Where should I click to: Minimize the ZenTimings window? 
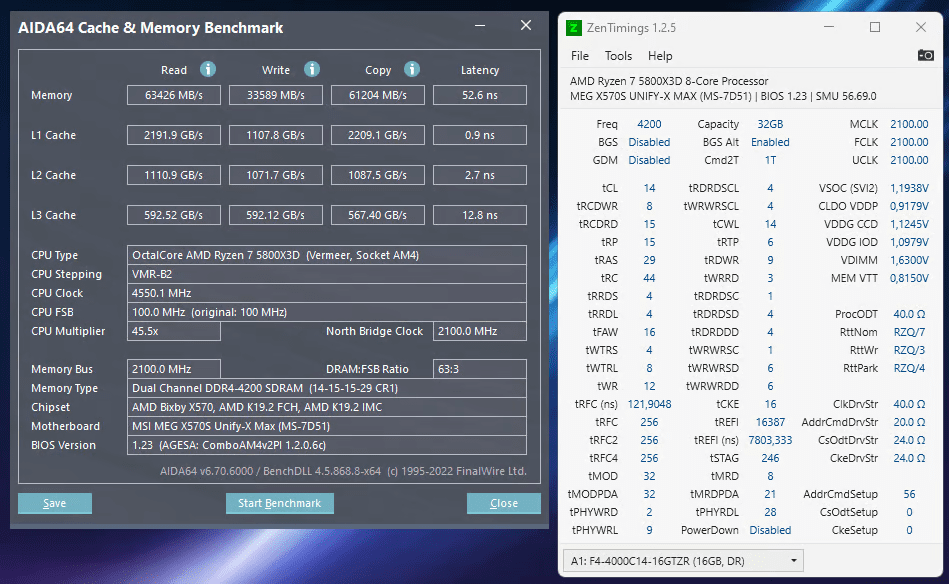829,27
